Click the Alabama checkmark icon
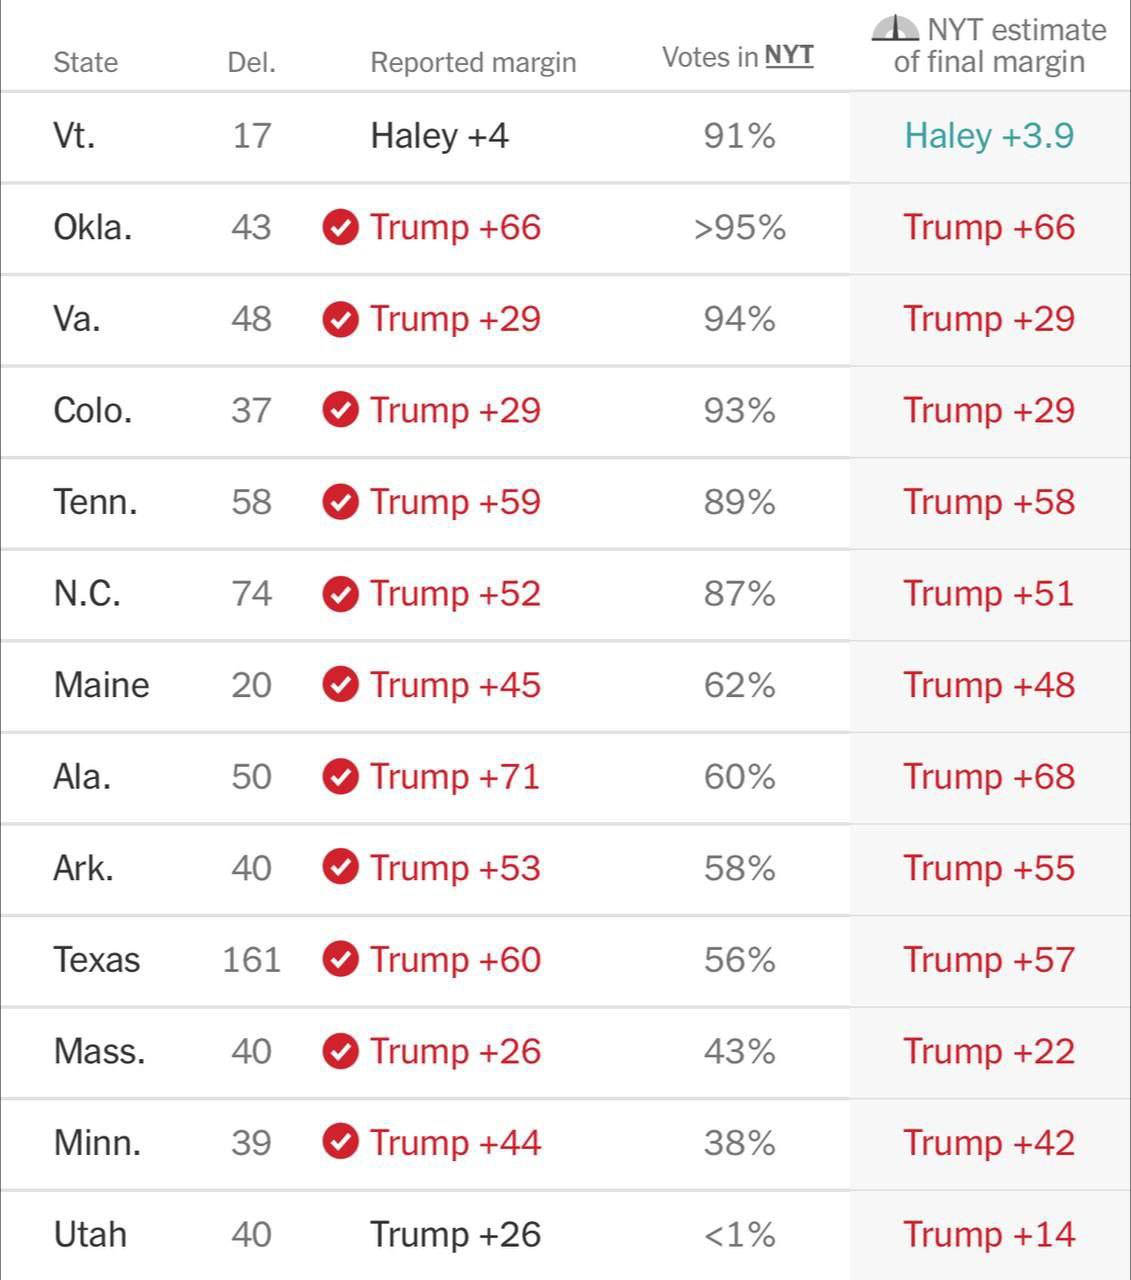The width and height of the screenshot is (1131, 1280). point(340,777)
